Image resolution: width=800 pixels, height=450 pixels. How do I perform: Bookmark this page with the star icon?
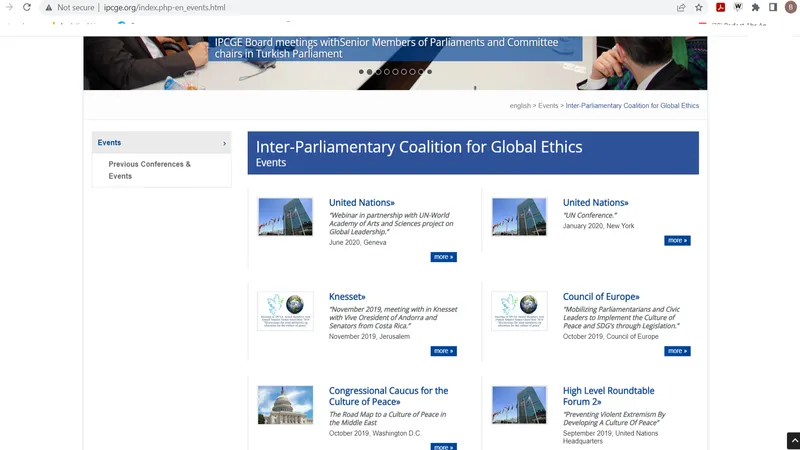pyautogui.click(x=699, y=8)
